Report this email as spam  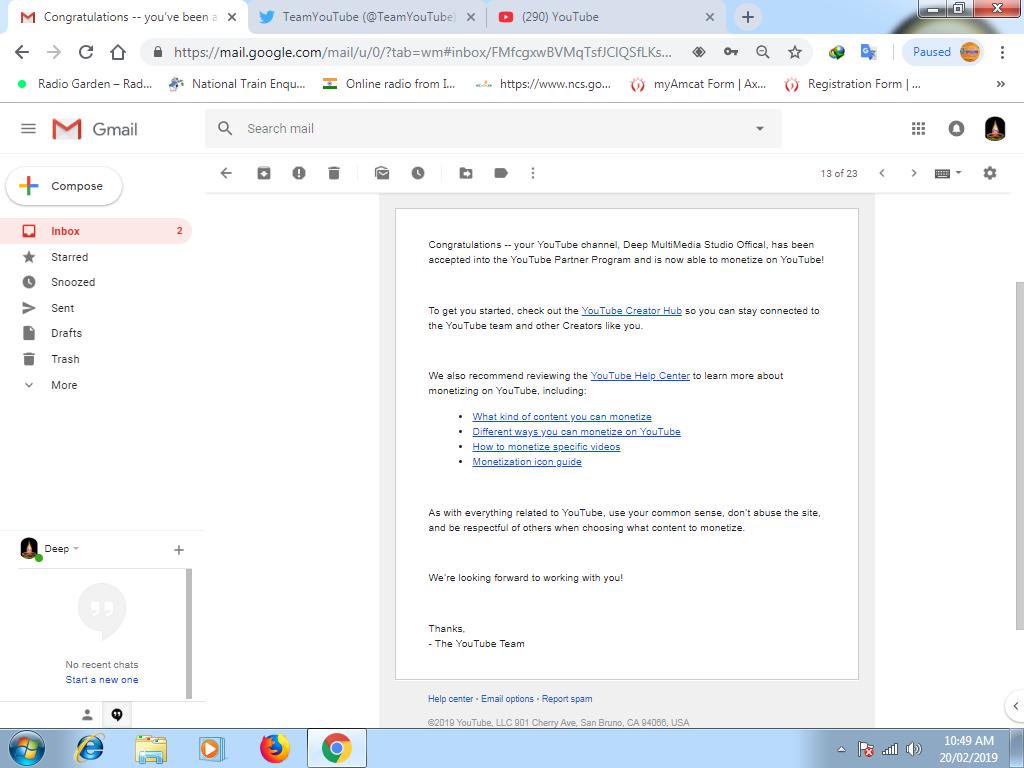coord(299,173)
